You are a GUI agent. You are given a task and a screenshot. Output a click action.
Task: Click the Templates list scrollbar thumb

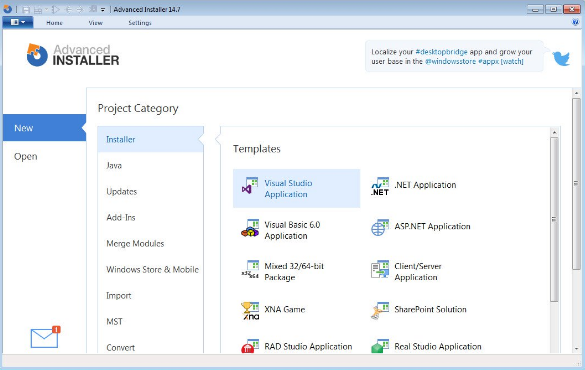coord(554,219)
